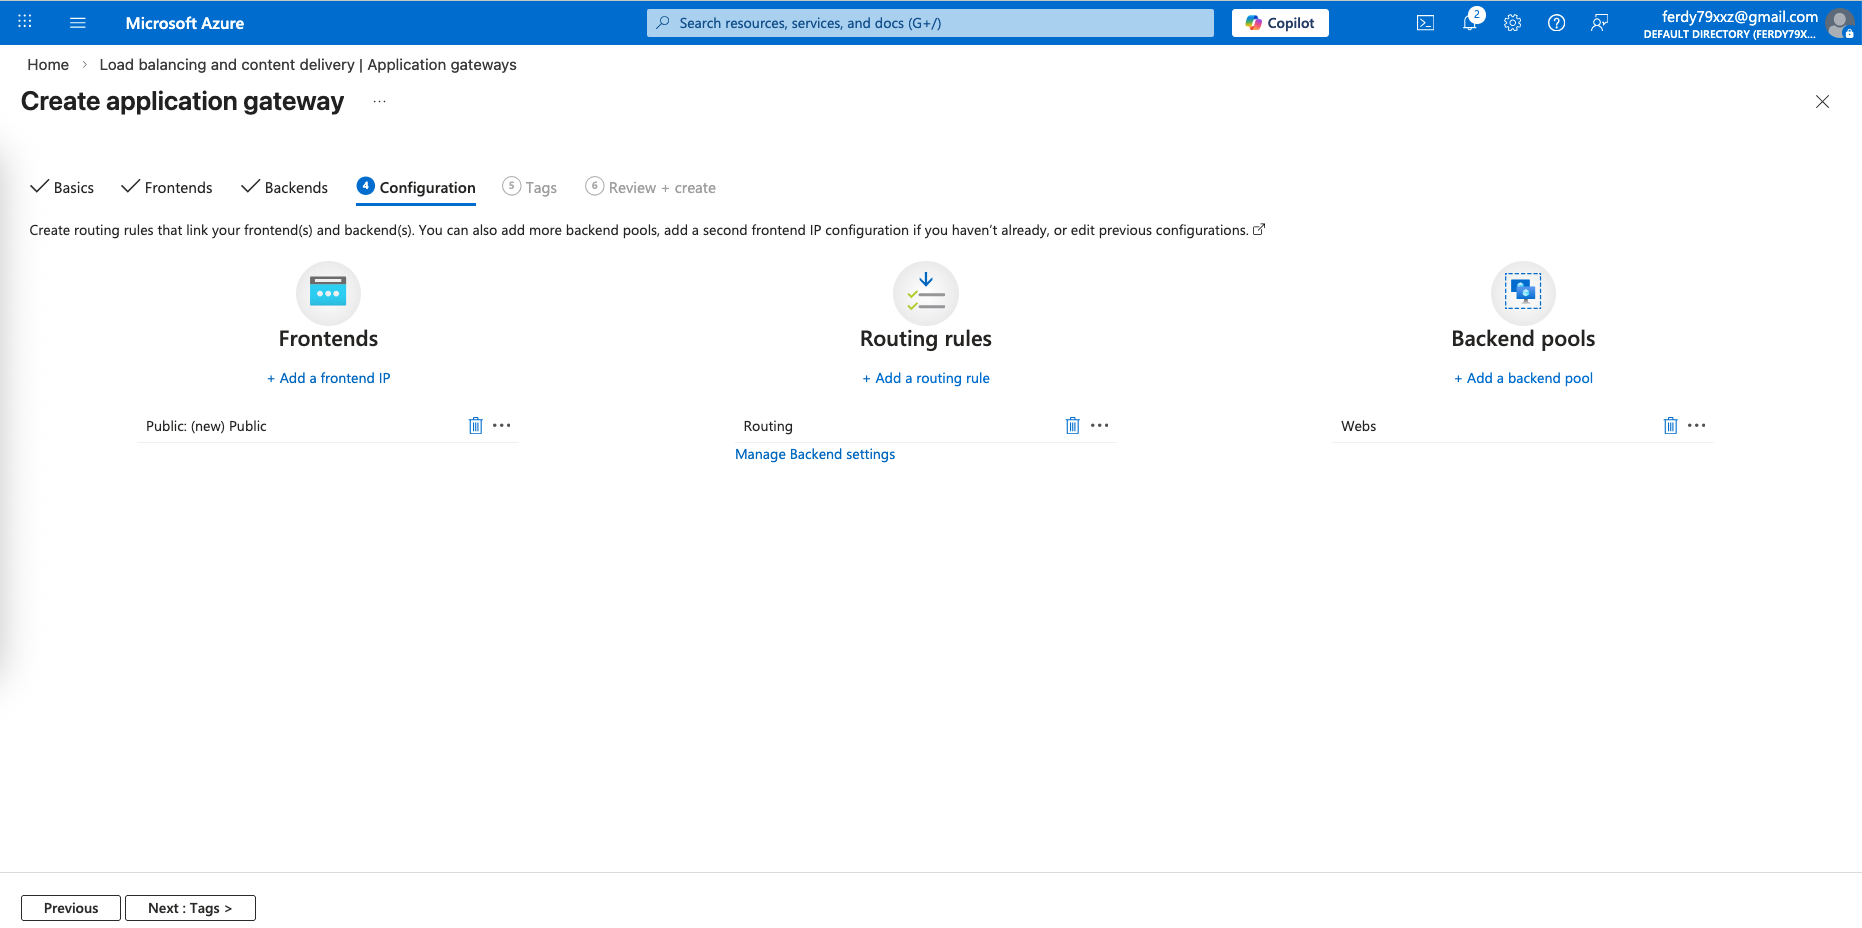
Task: Open the Azure portal hamburger menu
Action: point(77,23)
